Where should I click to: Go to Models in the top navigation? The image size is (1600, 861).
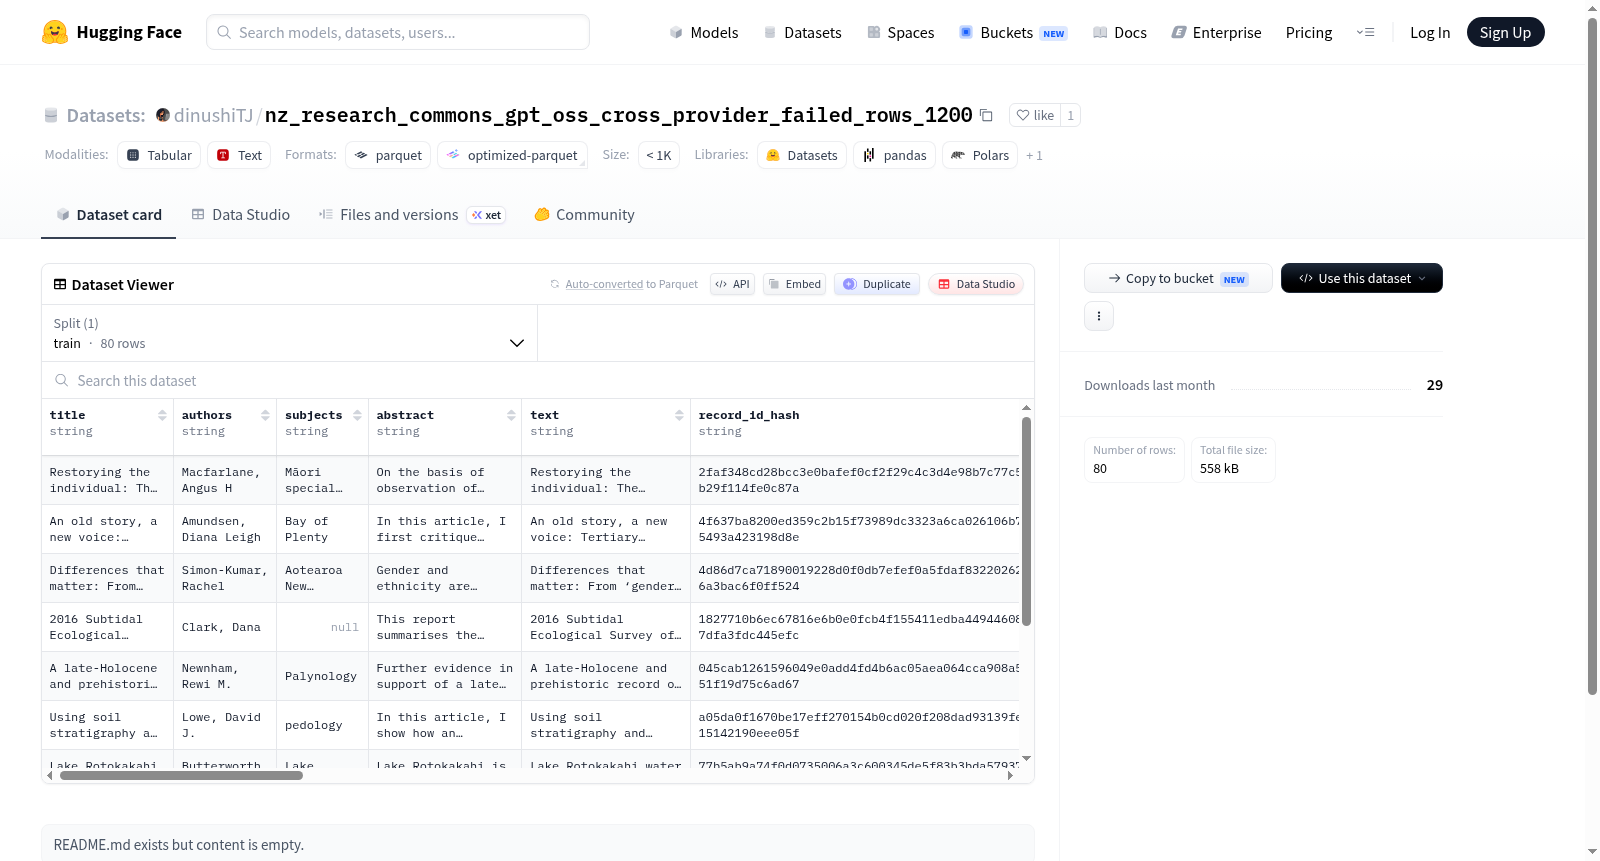pyautogui.click(x=704, y=32)
